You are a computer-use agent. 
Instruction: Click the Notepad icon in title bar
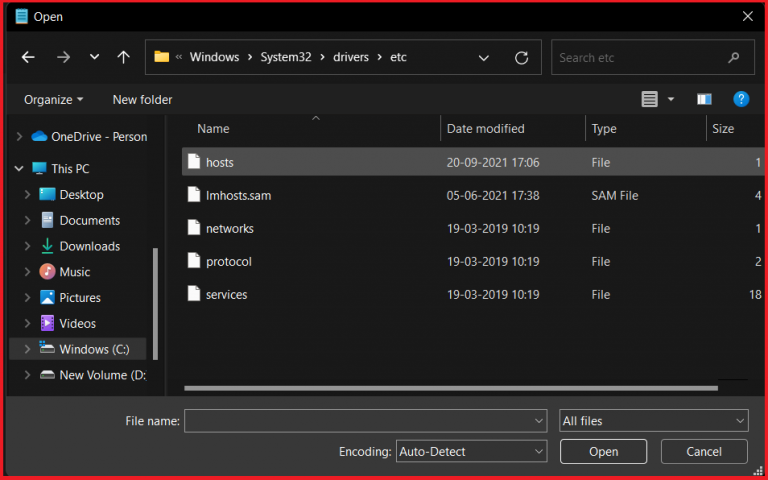coord(21,16)
